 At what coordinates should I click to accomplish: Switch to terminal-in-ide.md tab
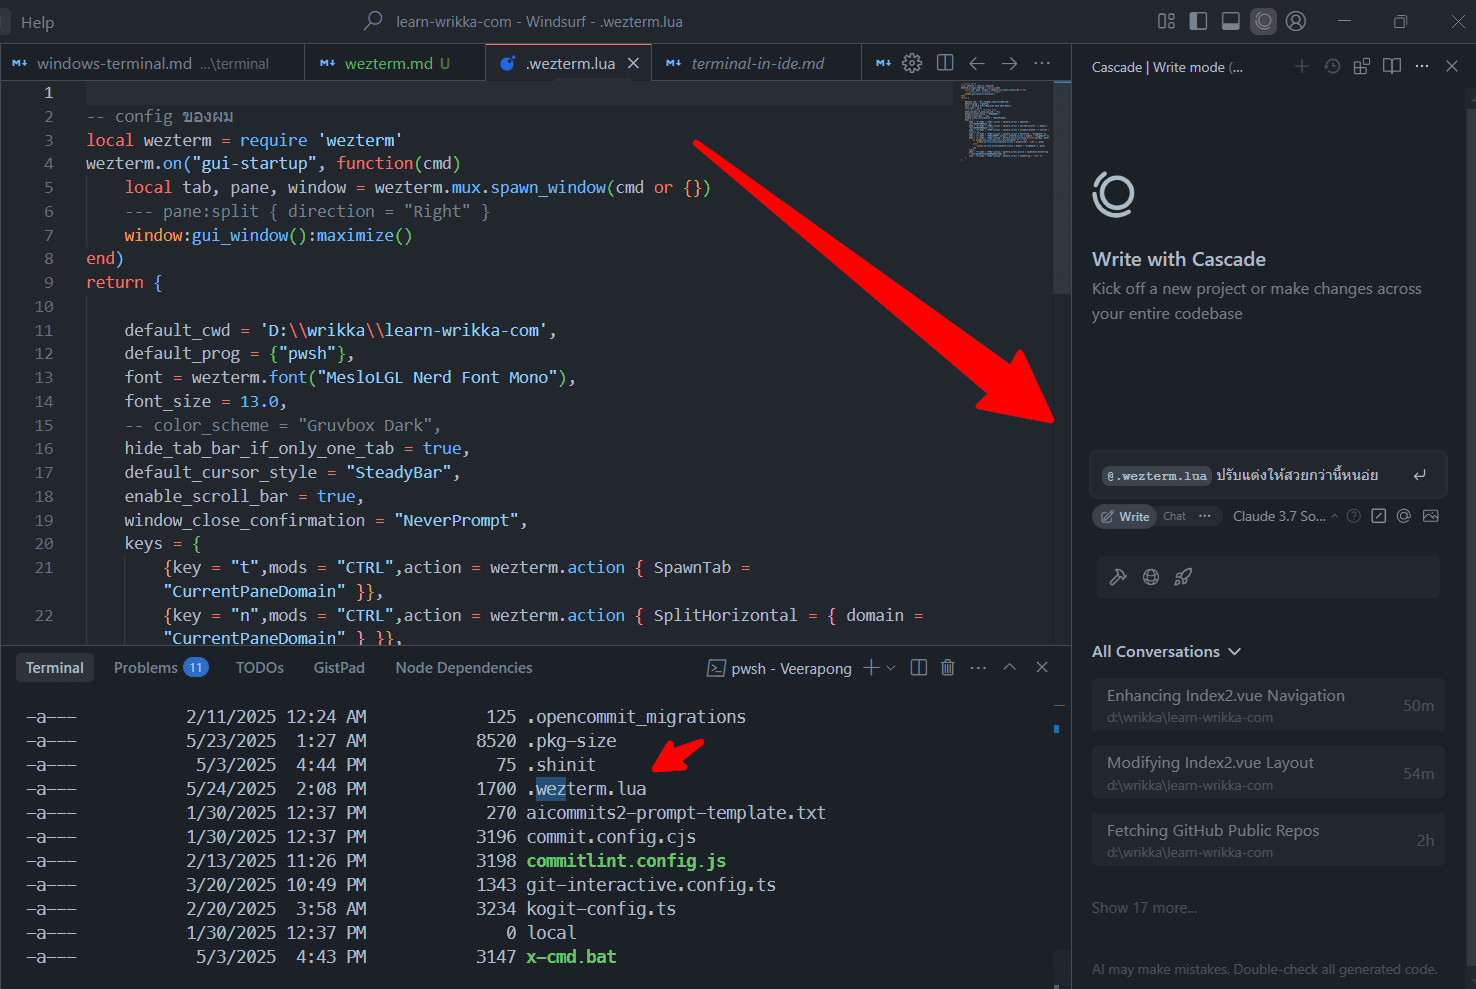pos(757,63)
